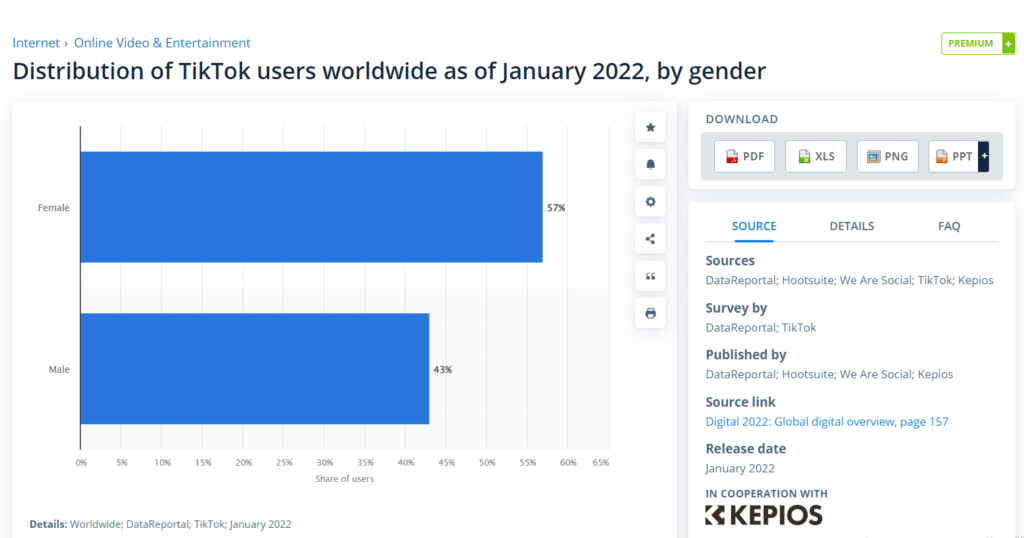
Task: Open chart settings gear icon
Action: 650,202
